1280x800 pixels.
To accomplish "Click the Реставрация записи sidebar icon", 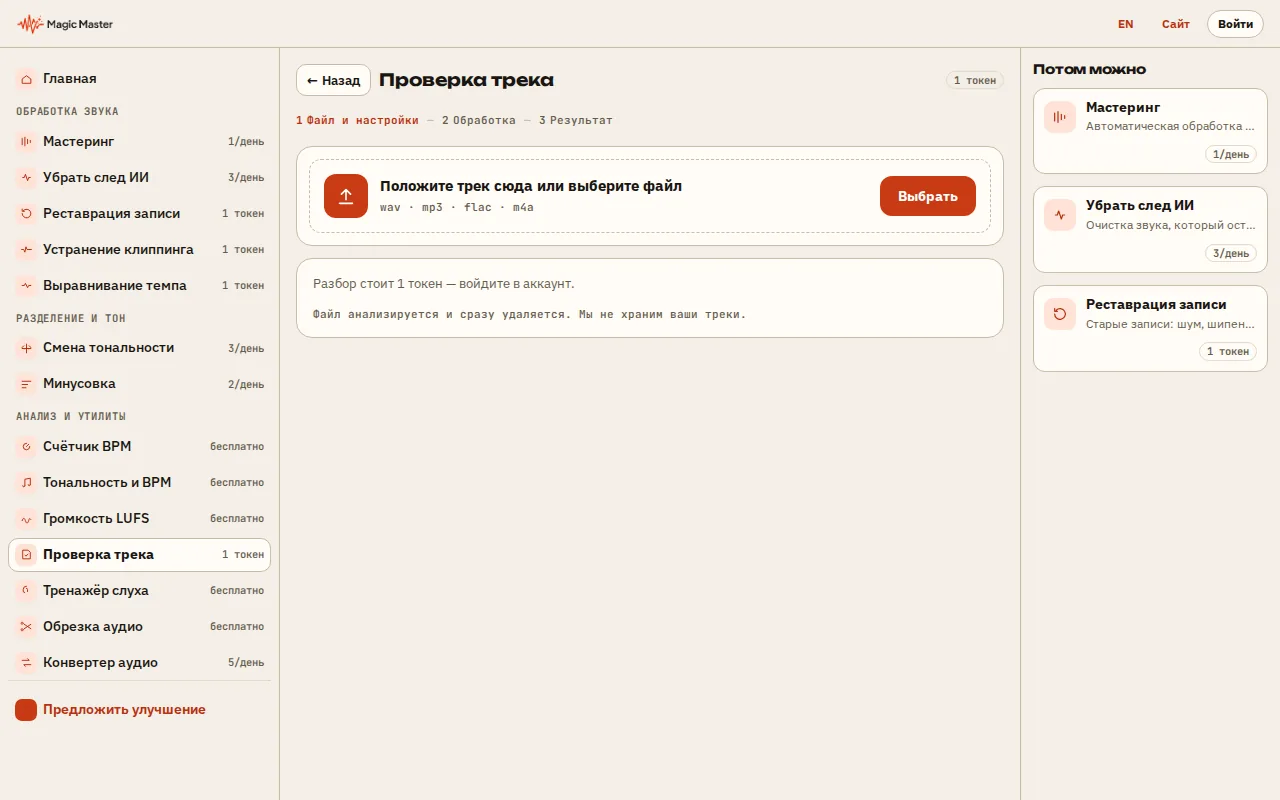I will tap(26, 214).
